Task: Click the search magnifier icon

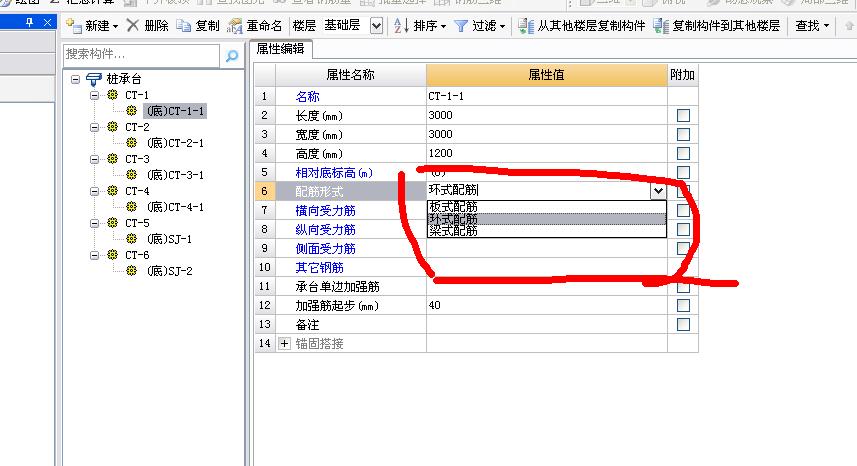Action: (x=232, y=56)
